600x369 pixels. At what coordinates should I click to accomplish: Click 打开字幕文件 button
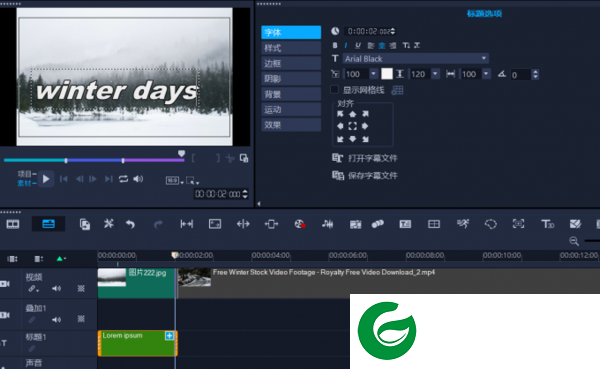(365, 158)
